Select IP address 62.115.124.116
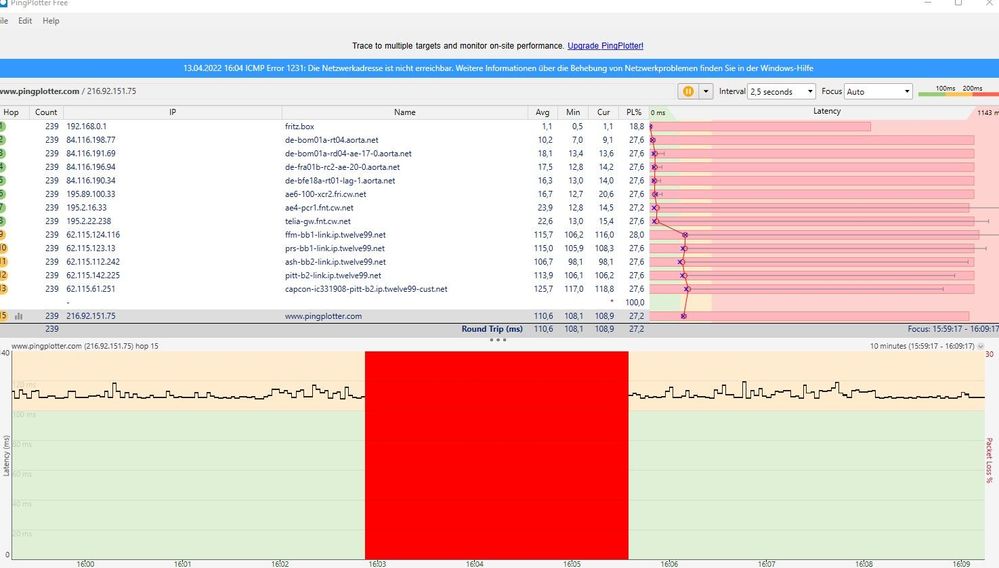 pos(93,235)
